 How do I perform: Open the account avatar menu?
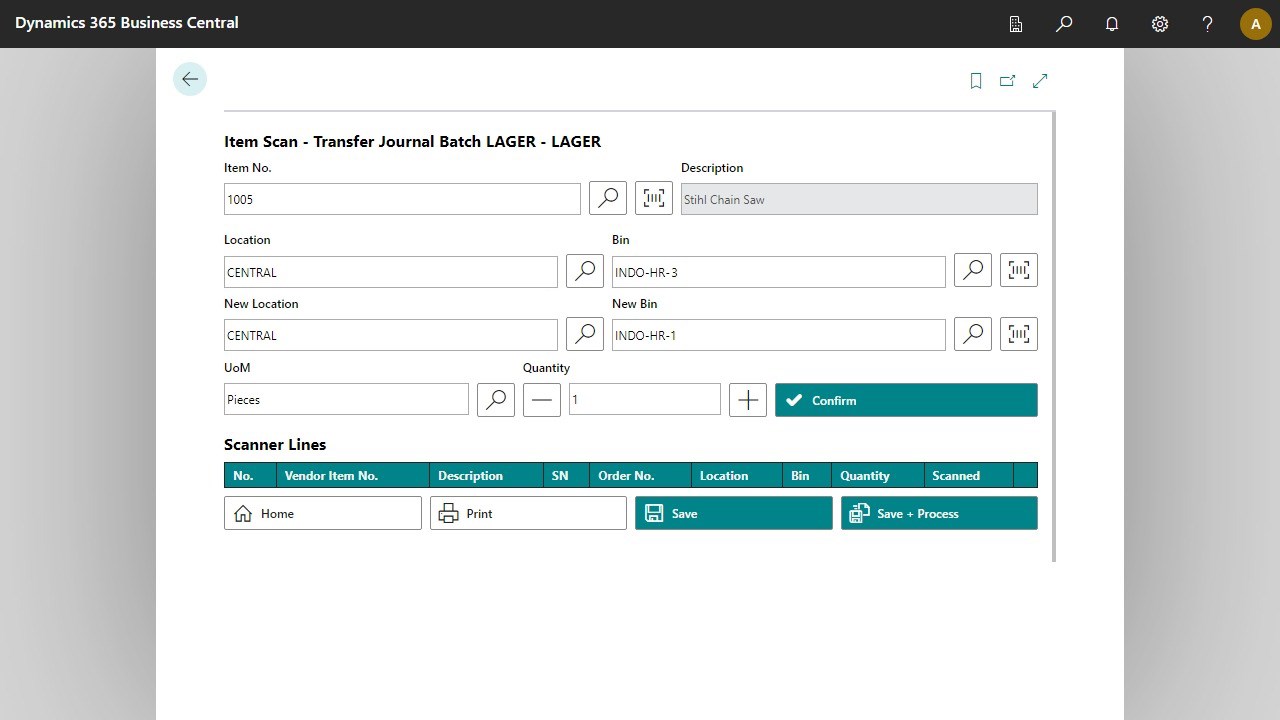point(1255,23)
